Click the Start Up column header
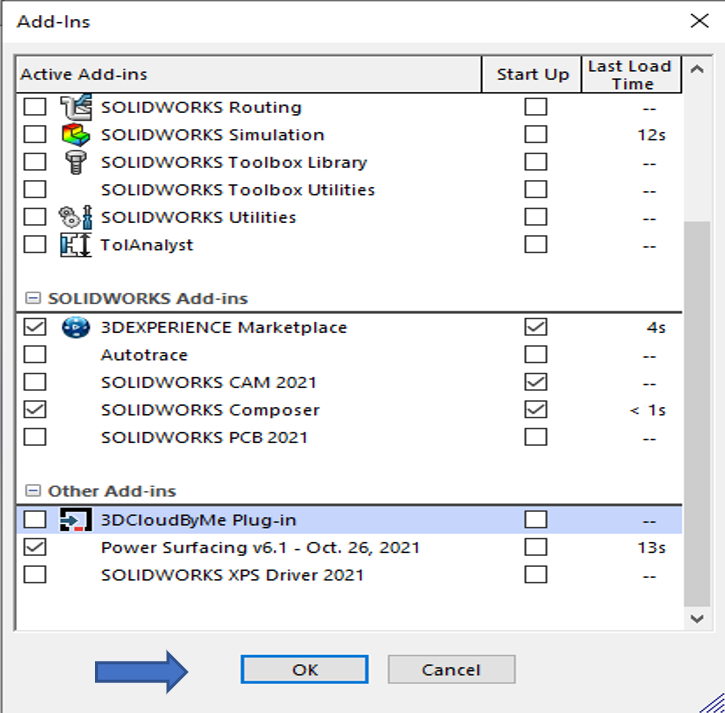This screenshot has width=725, height=713. coord(532,75)
